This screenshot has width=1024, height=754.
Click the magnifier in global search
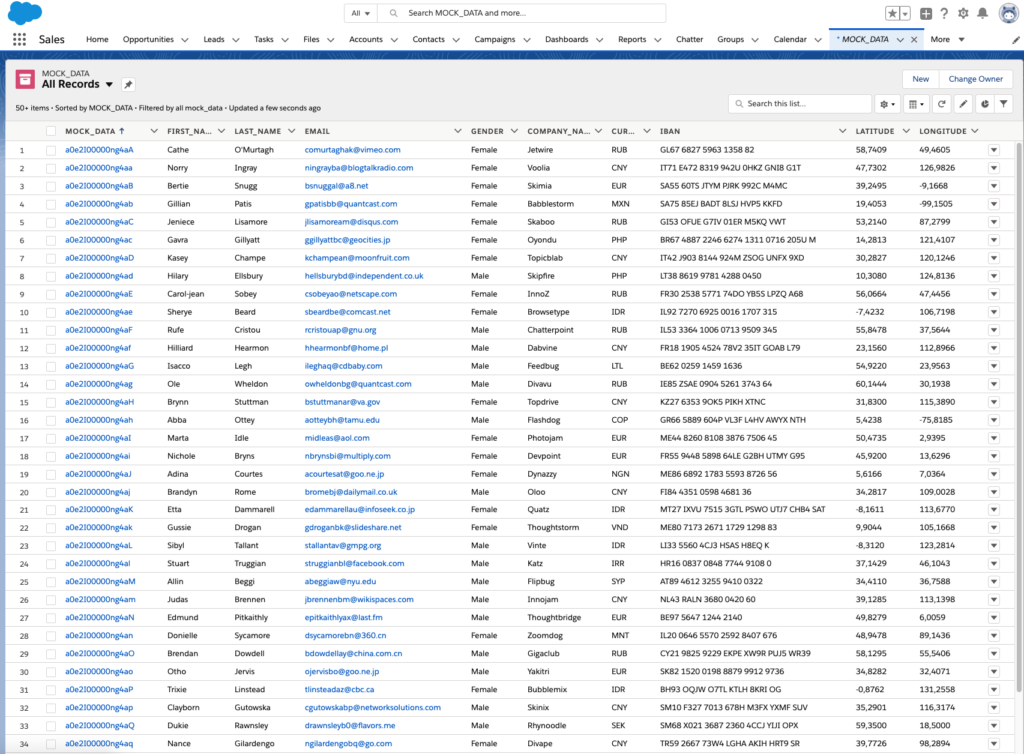pyautogui.click(x=393, y=13)
